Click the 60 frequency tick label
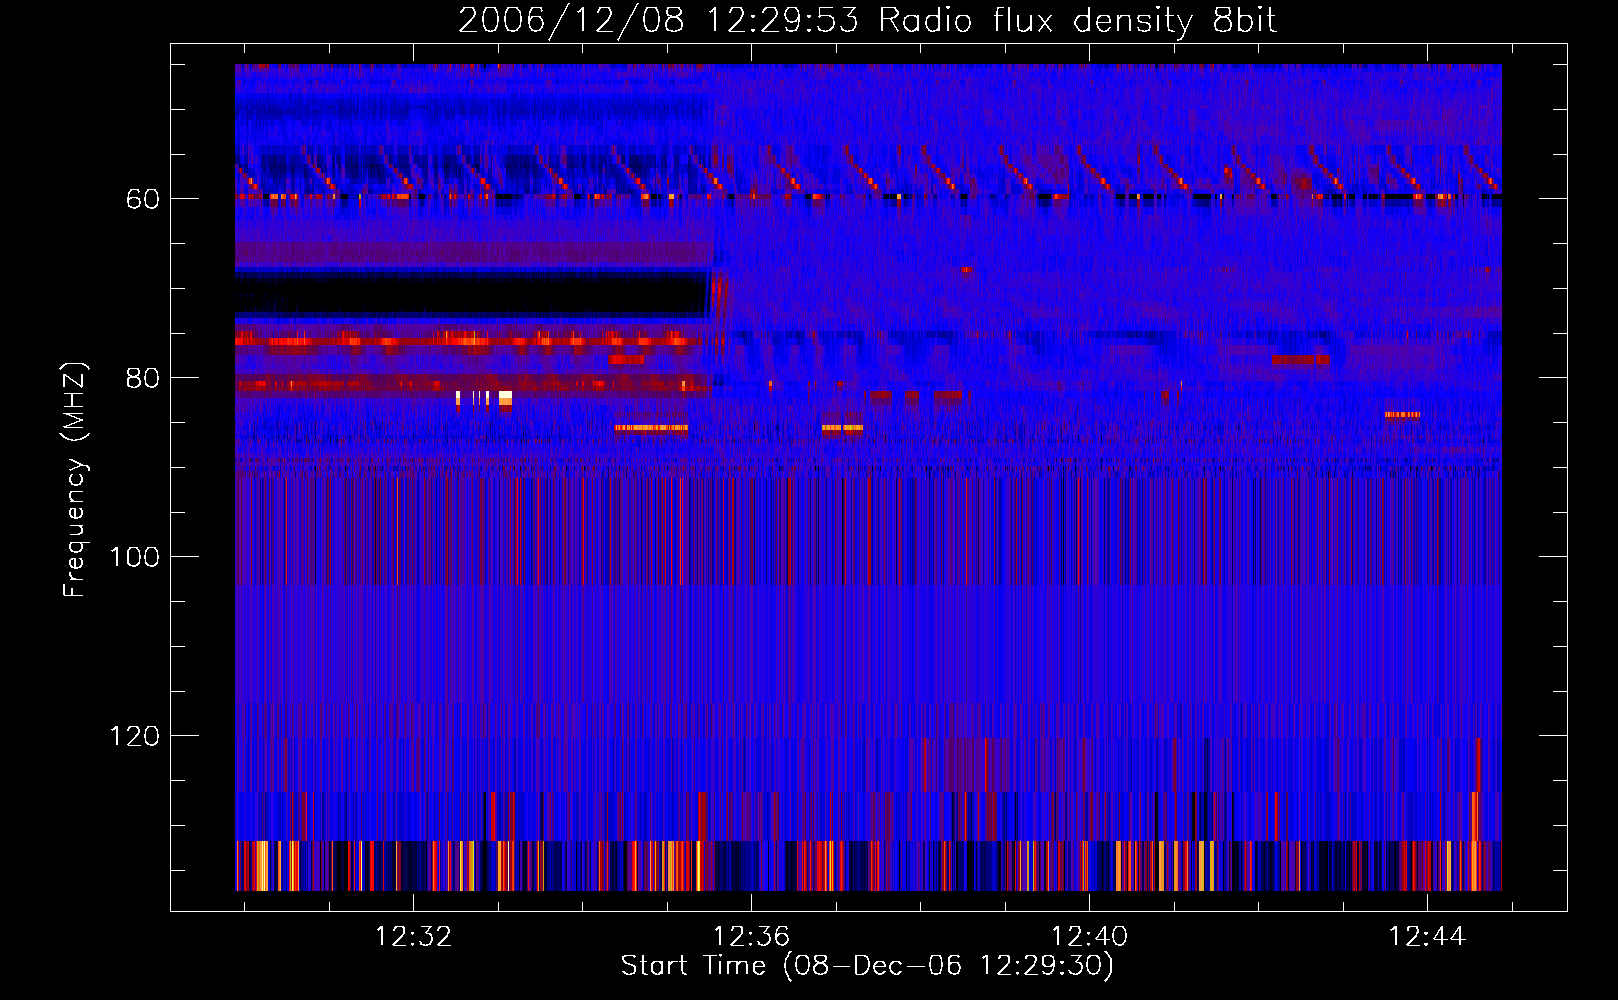 [143, 199]
